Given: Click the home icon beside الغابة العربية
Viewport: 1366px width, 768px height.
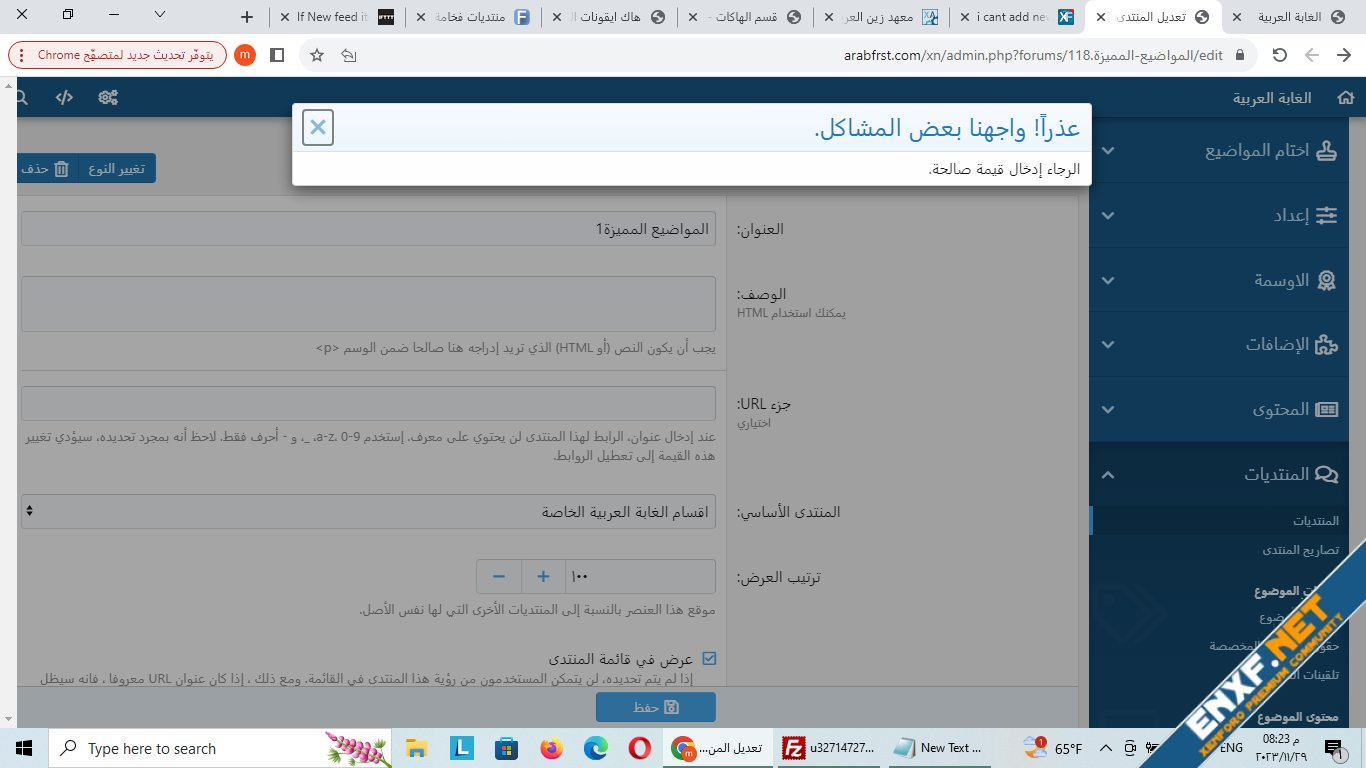Looking at the screenshot, I should [1345, 98].
